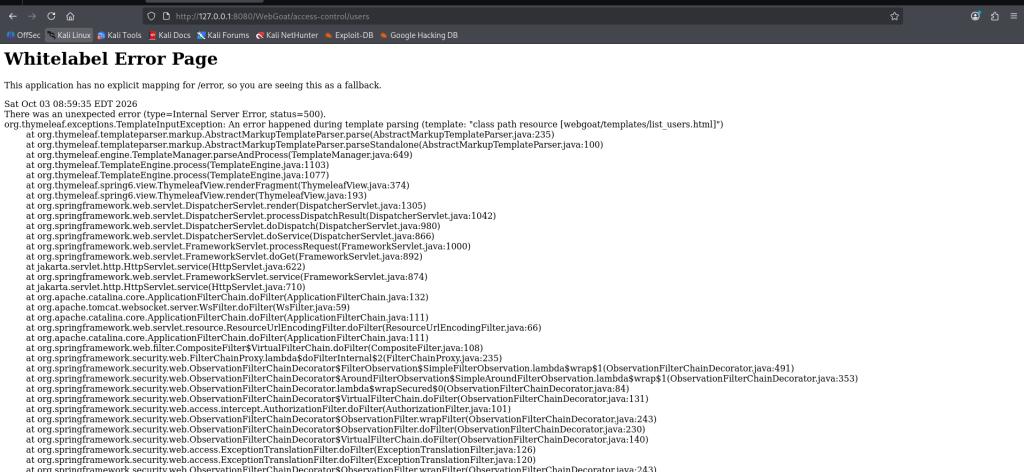The image size is (1024, 472).
Task: Open the Kali Forums bookmark
Action: point(223,35)
